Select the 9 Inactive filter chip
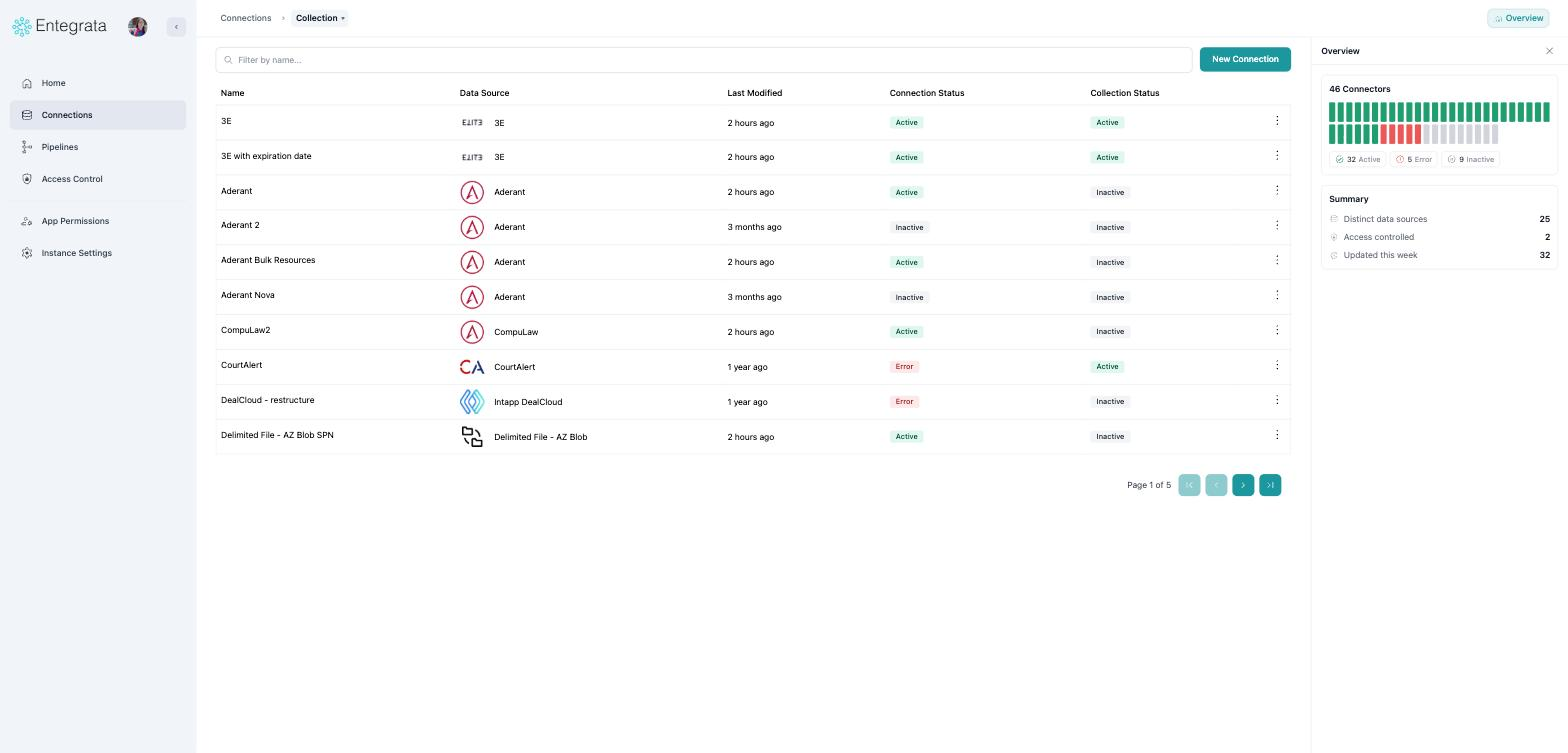Viewport: 1568px width, 753px height. [x=1471, y=159]
